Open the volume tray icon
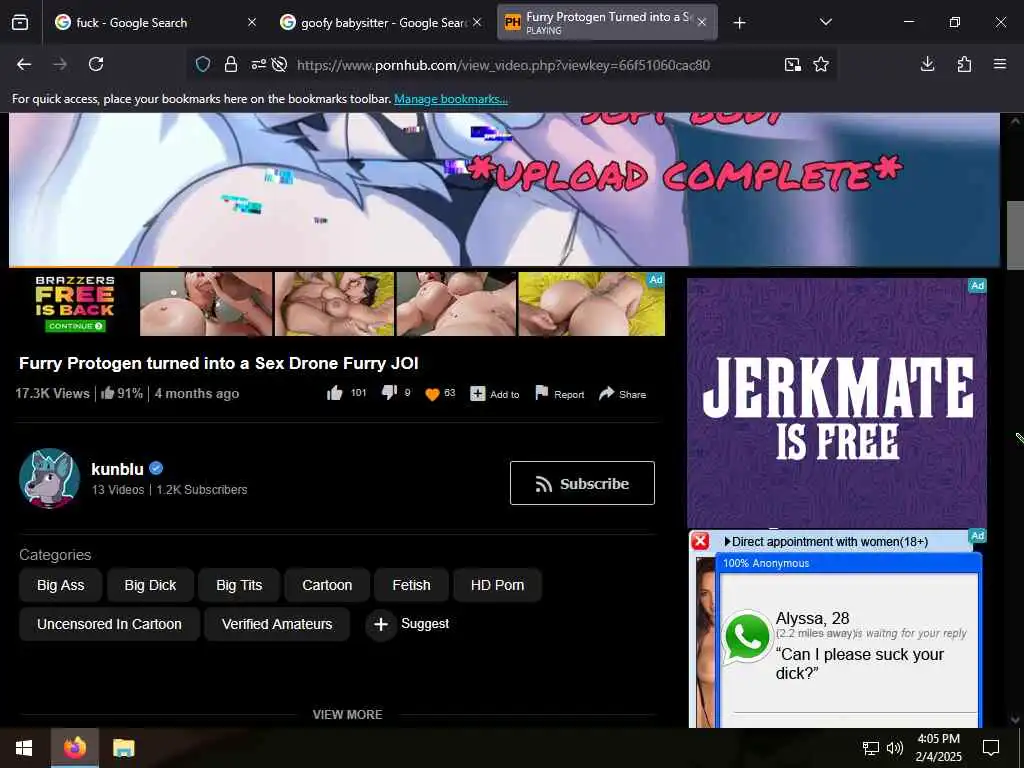This screenshot has height=768, width=1024. coord(895,748)
